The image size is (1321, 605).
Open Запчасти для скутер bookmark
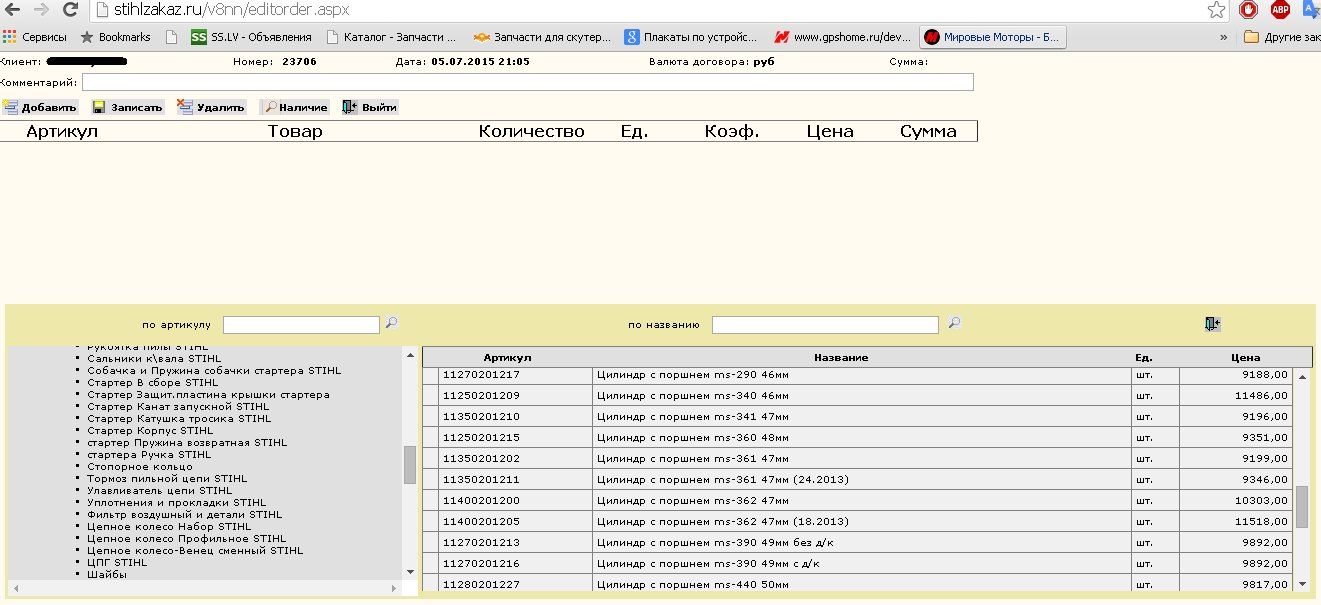(542, 37)
